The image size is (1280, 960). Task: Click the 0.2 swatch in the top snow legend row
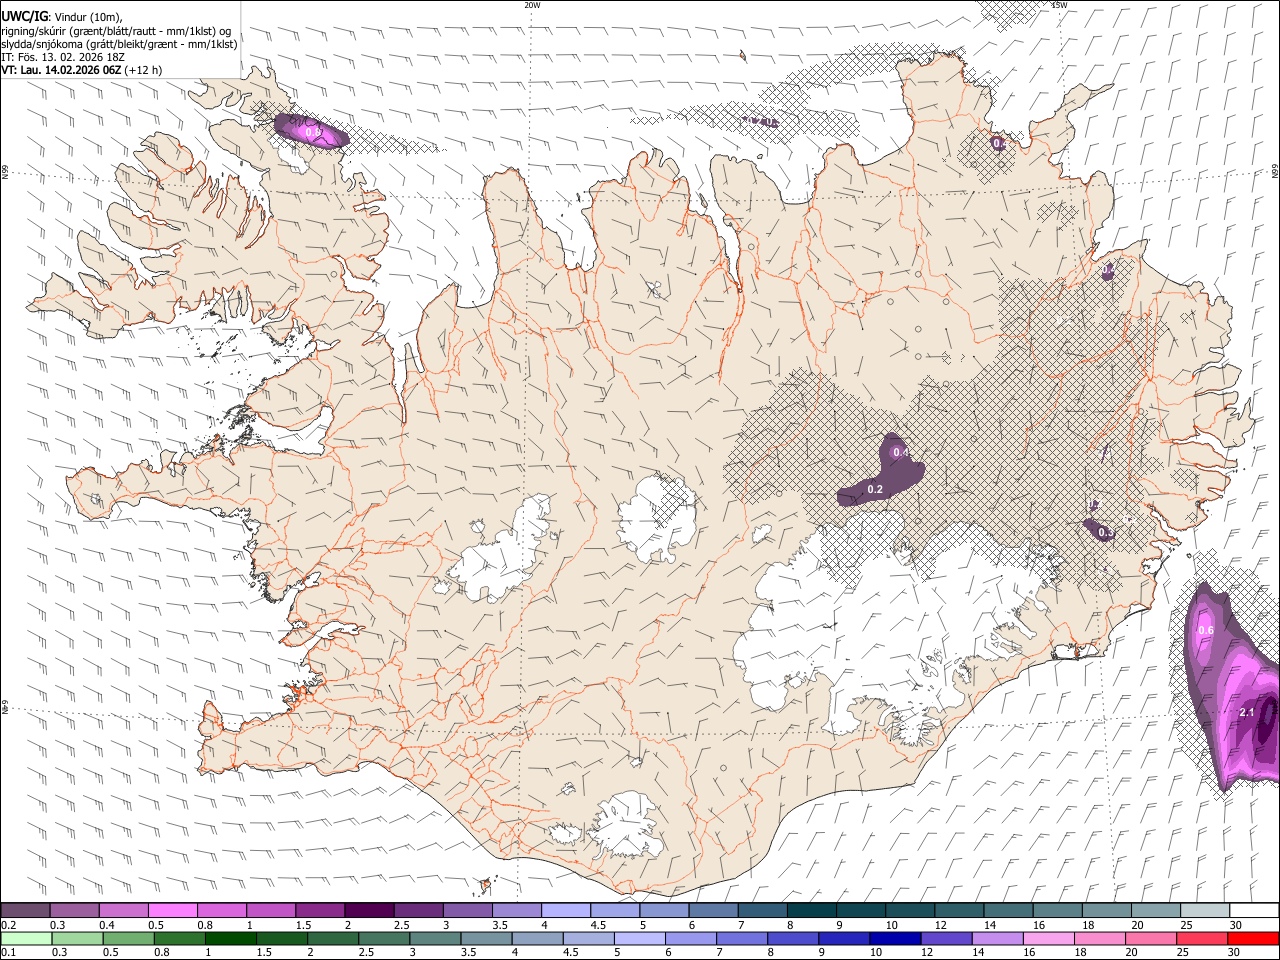coord(25,910)
